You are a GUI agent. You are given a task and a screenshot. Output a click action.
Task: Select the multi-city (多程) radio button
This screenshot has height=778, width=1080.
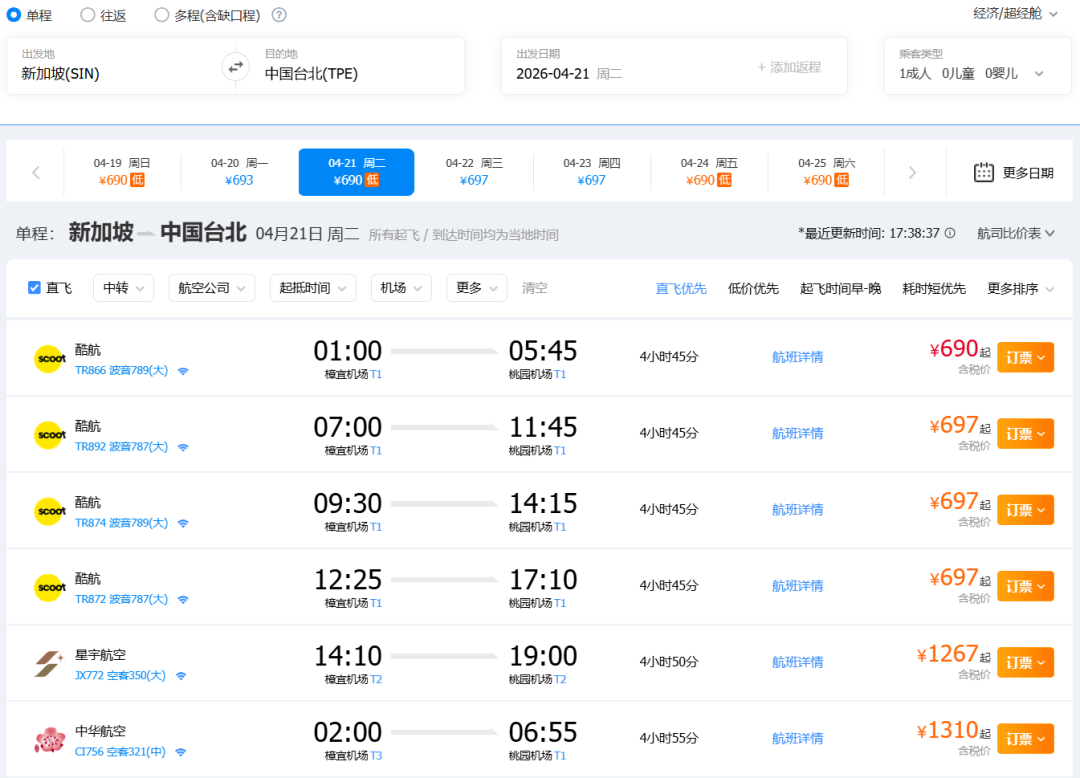pyautogui.click(x=162, y=15)
